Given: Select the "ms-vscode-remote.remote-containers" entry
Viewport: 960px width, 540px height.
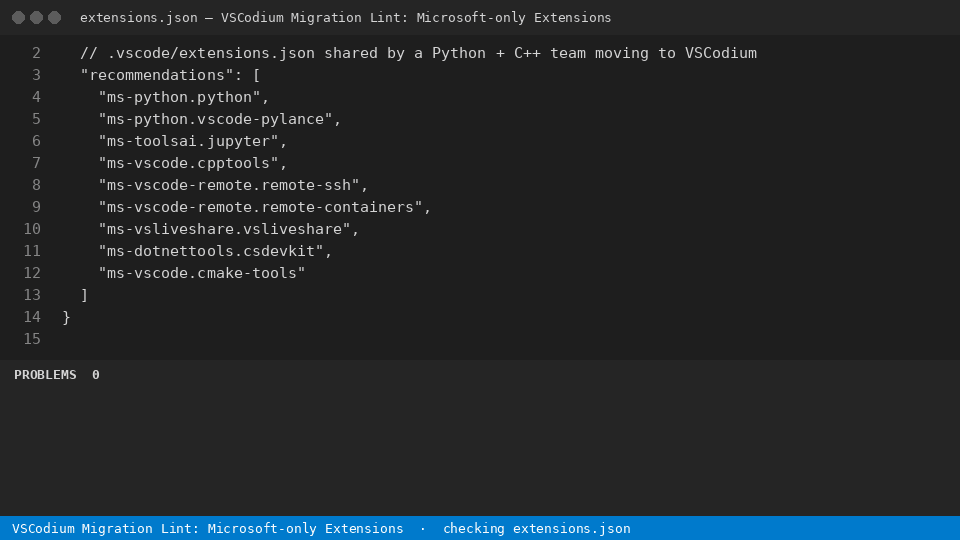Looking at the screenshot, I should (261, 208).
